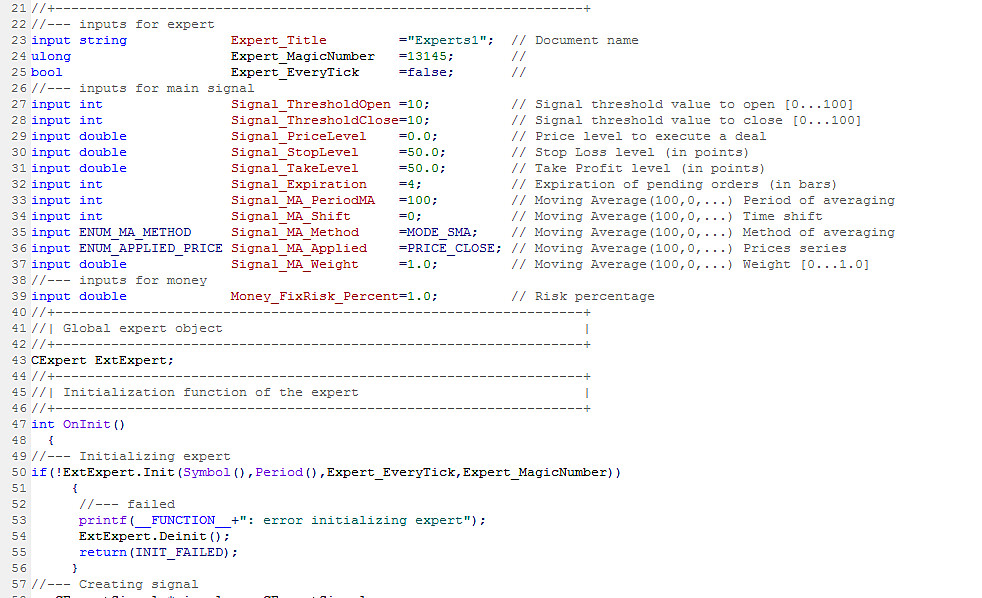
Task: Click ExtExpert.Deinit() on line 54
Action: pyautogui.click(x=154, y=536)
